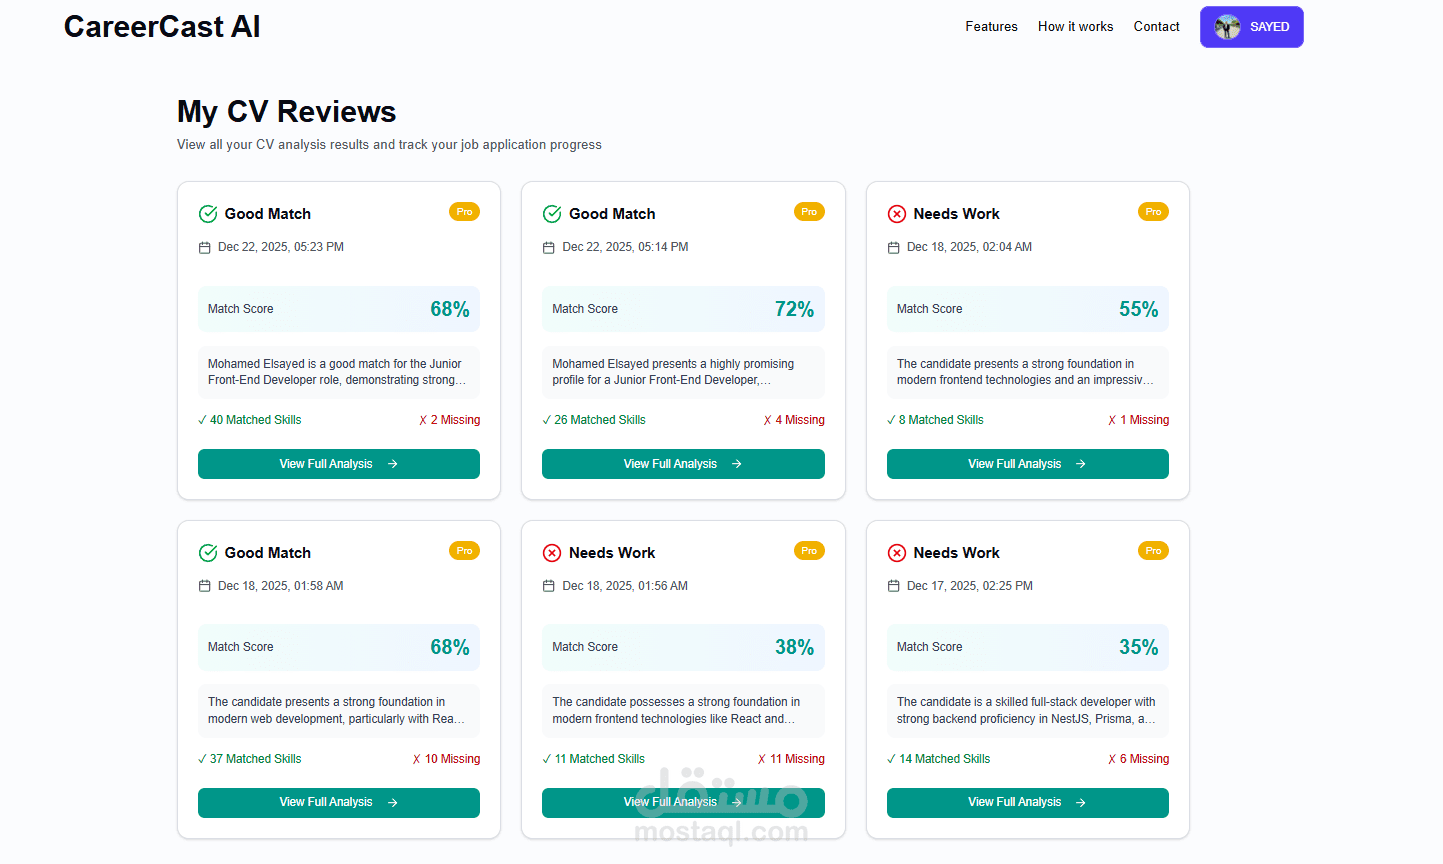Click the Pro badge on the 72% card
1443x864 pixels.
[809, 212]
